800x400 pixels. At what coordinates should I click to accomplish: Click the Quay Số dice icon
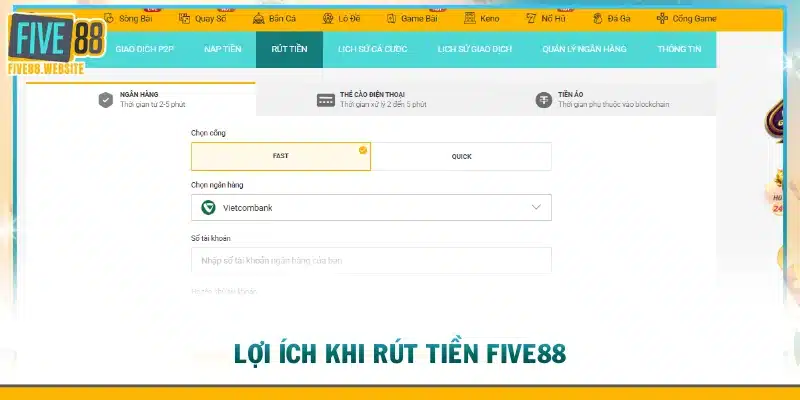coord(184,19)
